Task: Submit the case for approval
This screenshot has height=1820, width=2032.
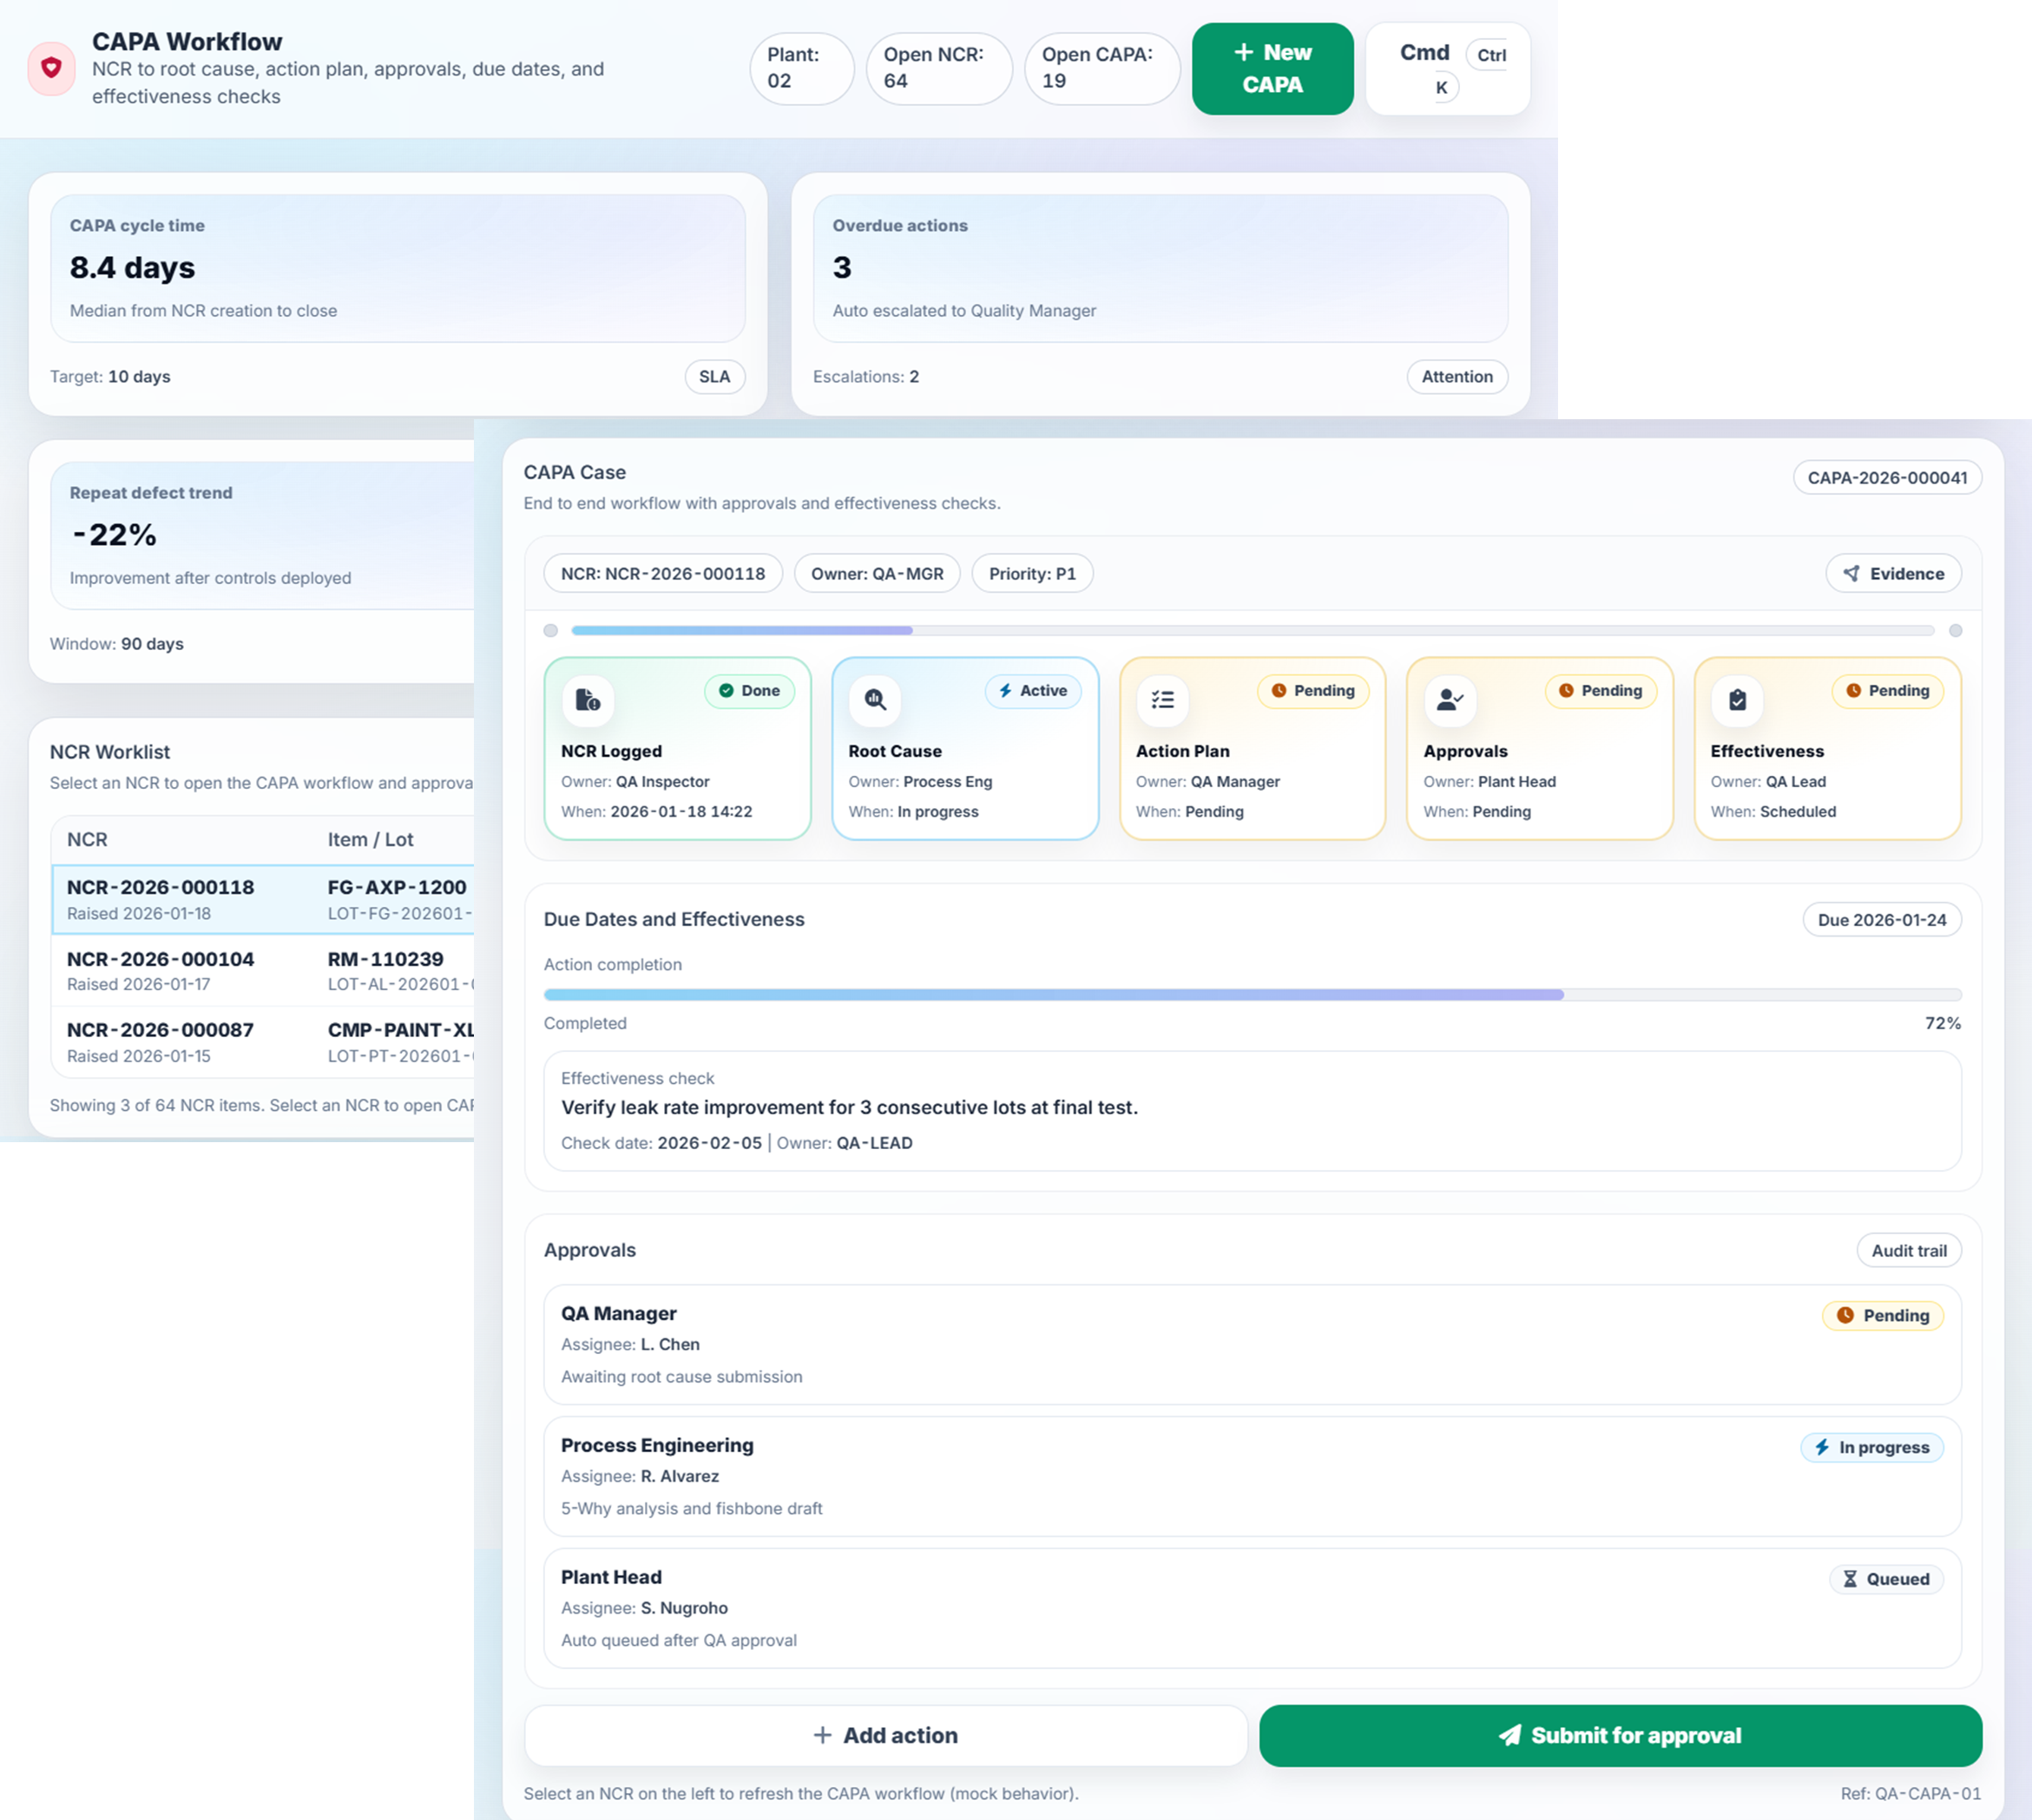Action: tap(1620, 1735)
